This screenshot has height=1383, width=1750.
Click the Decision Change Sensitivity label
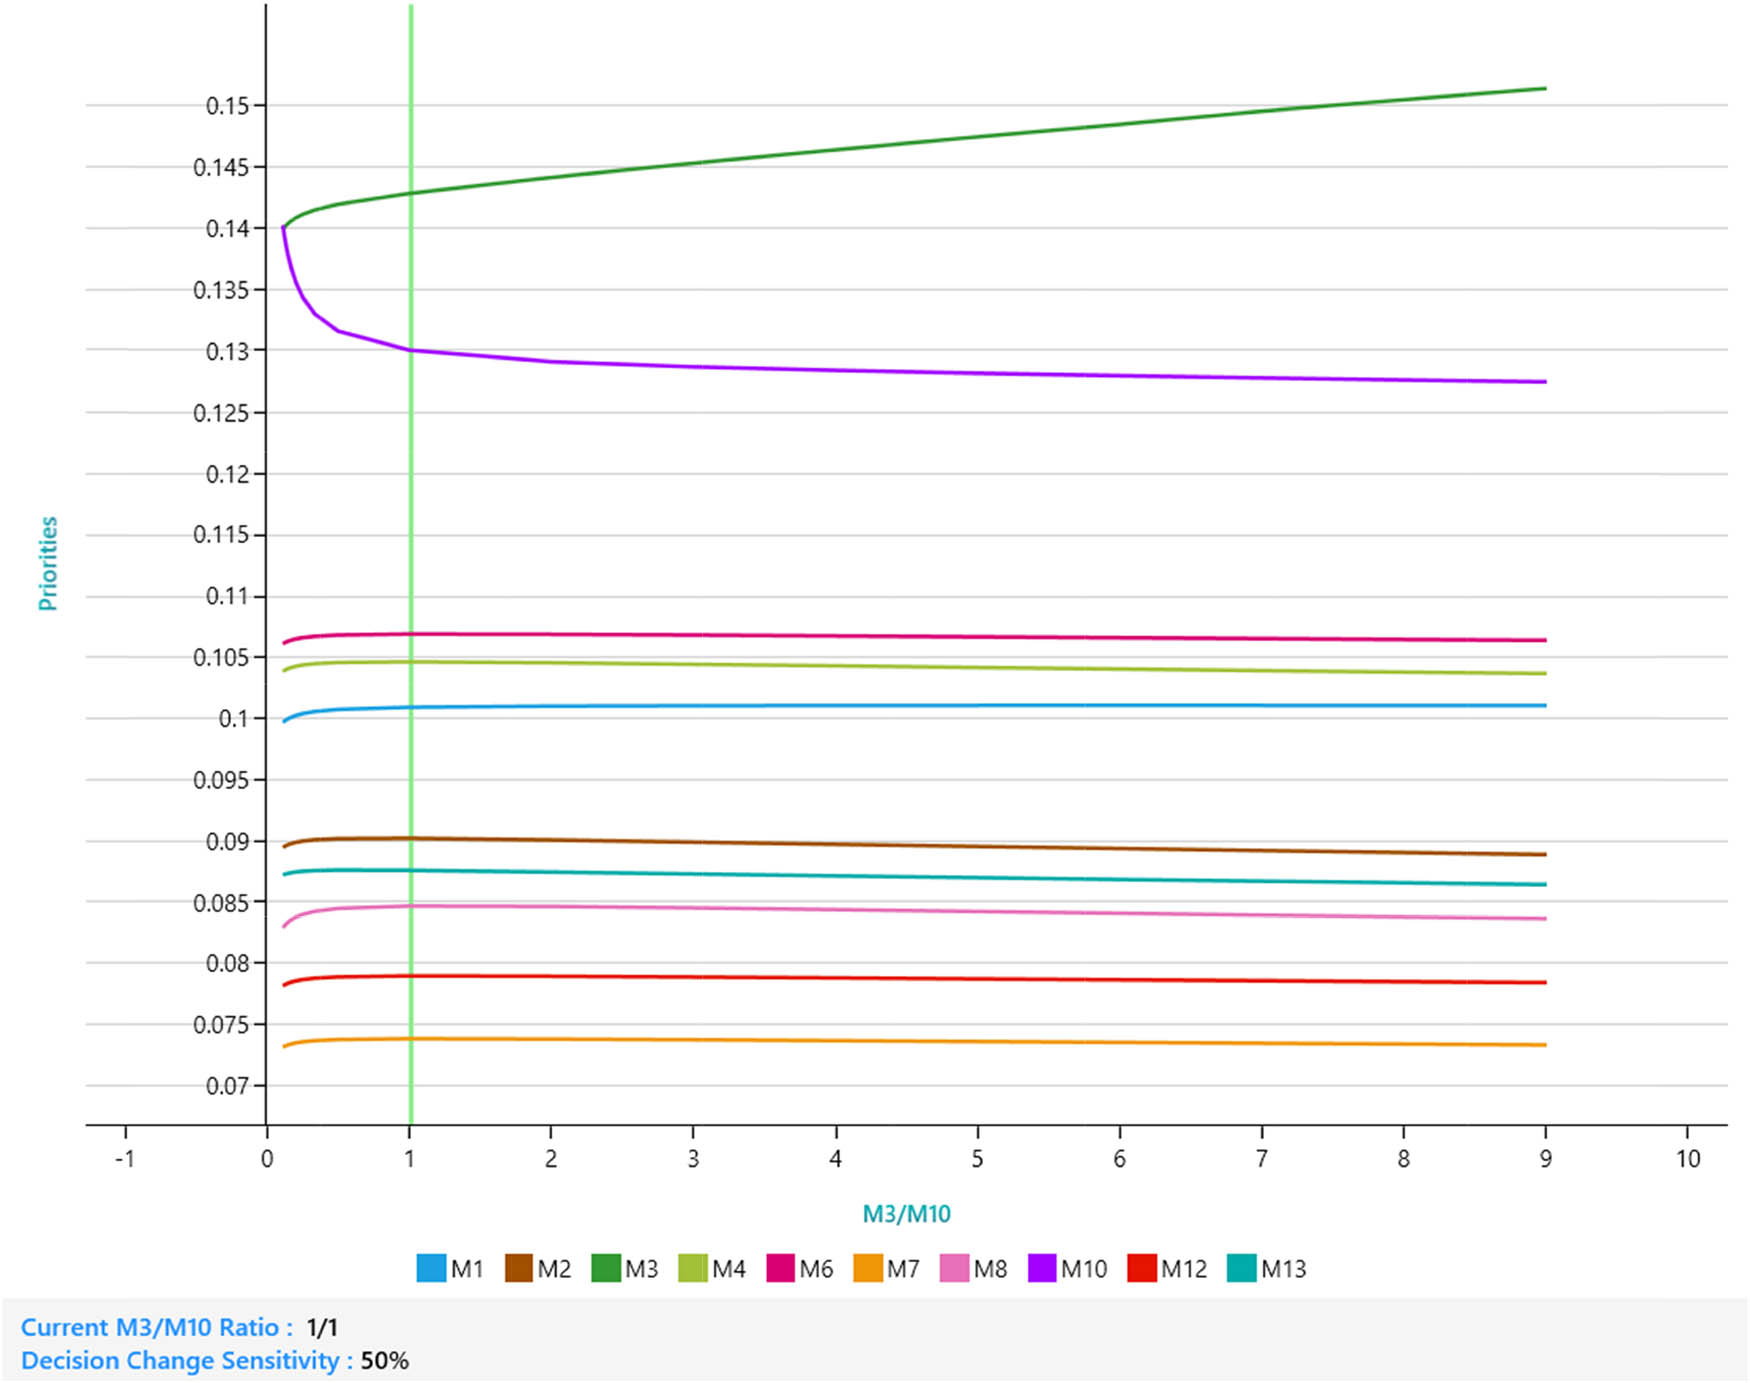pyautogui.click(x=186, y=1361)
